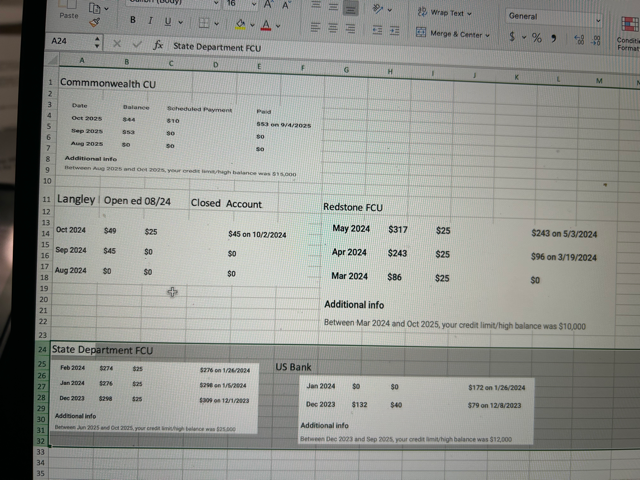Click the text Orientation icon
Image resolution: width=640 pixels, height=480 pixels.
[378, 9]
